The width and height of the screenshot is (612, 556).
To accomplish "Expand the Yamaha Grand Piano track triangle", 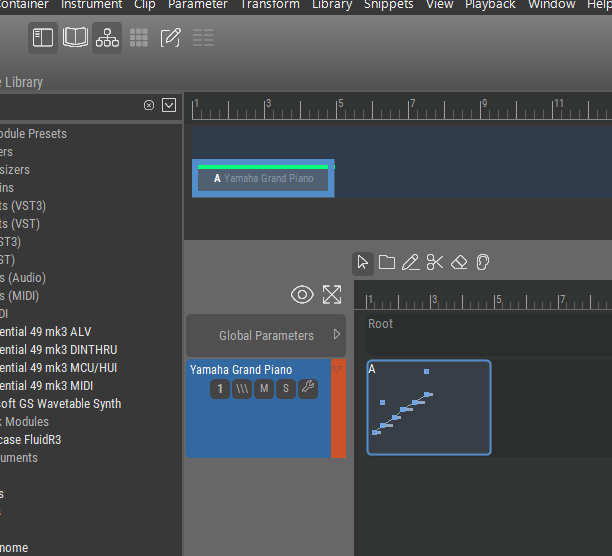I will (x=337, y=368).
